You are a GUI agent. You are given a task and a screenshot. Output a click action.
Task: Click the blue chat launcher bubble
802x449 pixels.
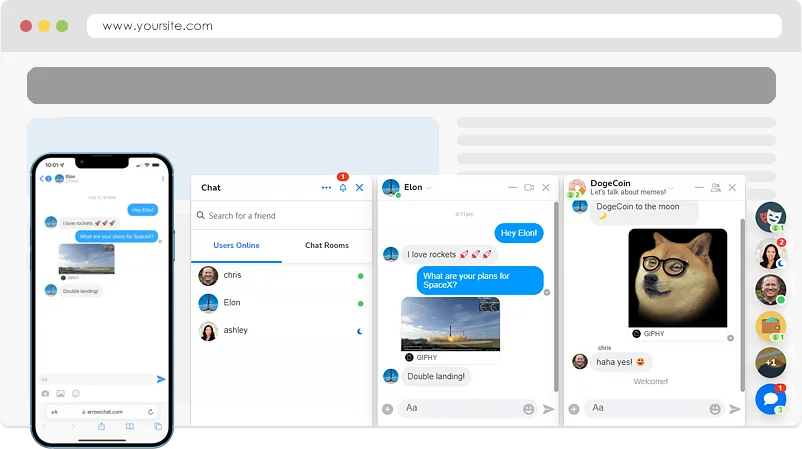tap(770, 399)
